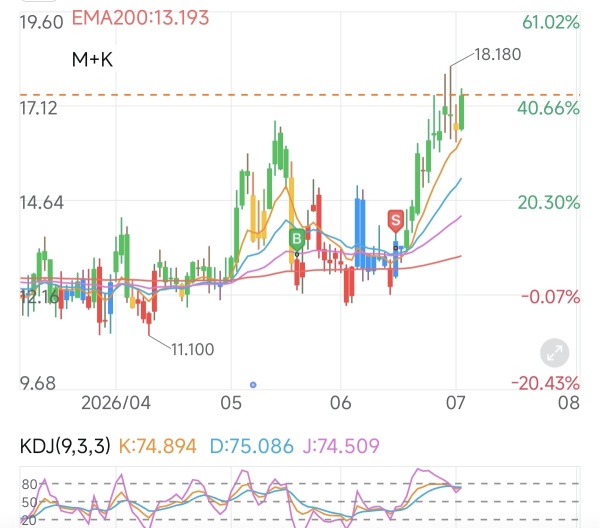Select the 2026/04 date axis label
Viewport: 600px width, 528px height.
[x=116, y=403]
